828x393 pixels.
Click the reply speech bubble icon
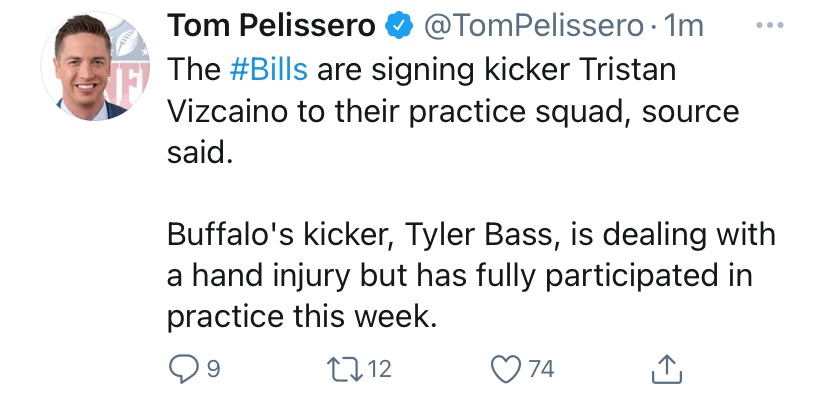[x=183, y=368]
